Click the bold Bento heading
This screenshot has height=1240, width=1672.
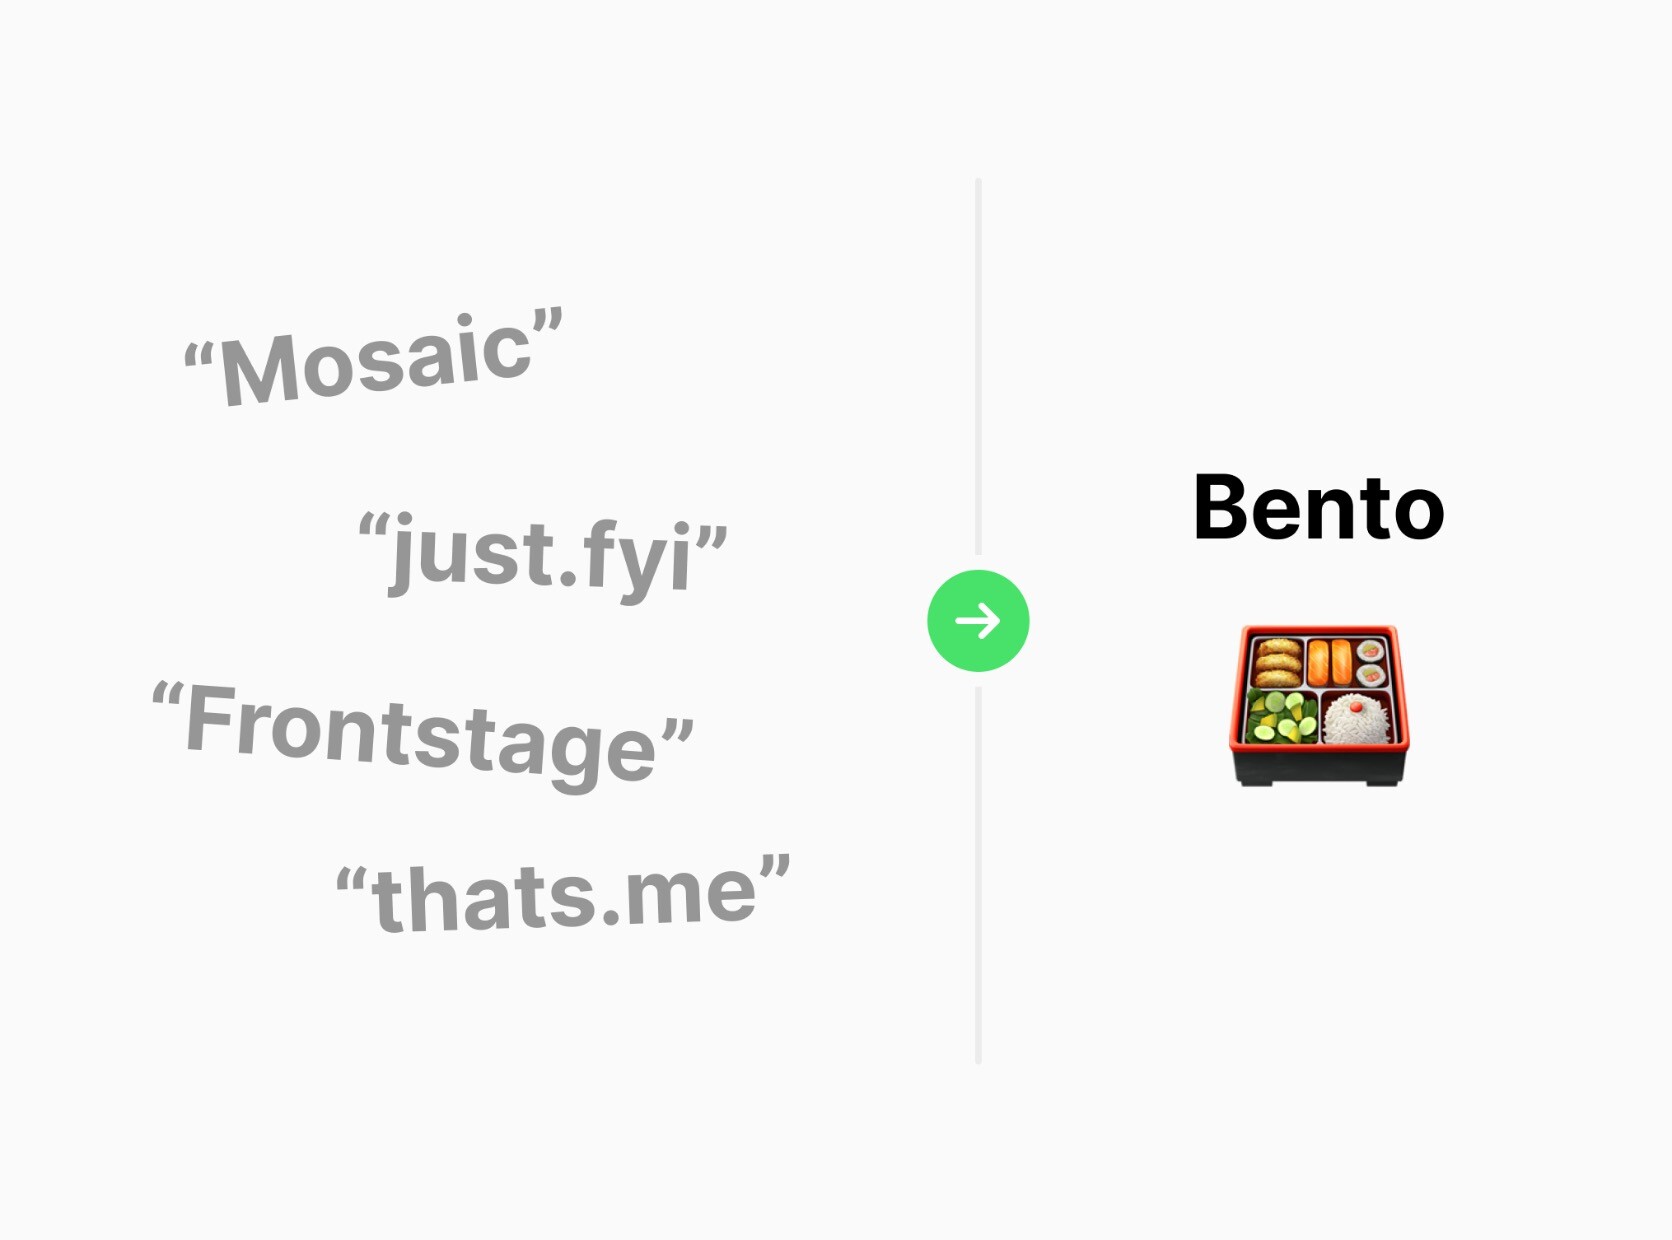pyautogui.click(x=1319, y=508)
